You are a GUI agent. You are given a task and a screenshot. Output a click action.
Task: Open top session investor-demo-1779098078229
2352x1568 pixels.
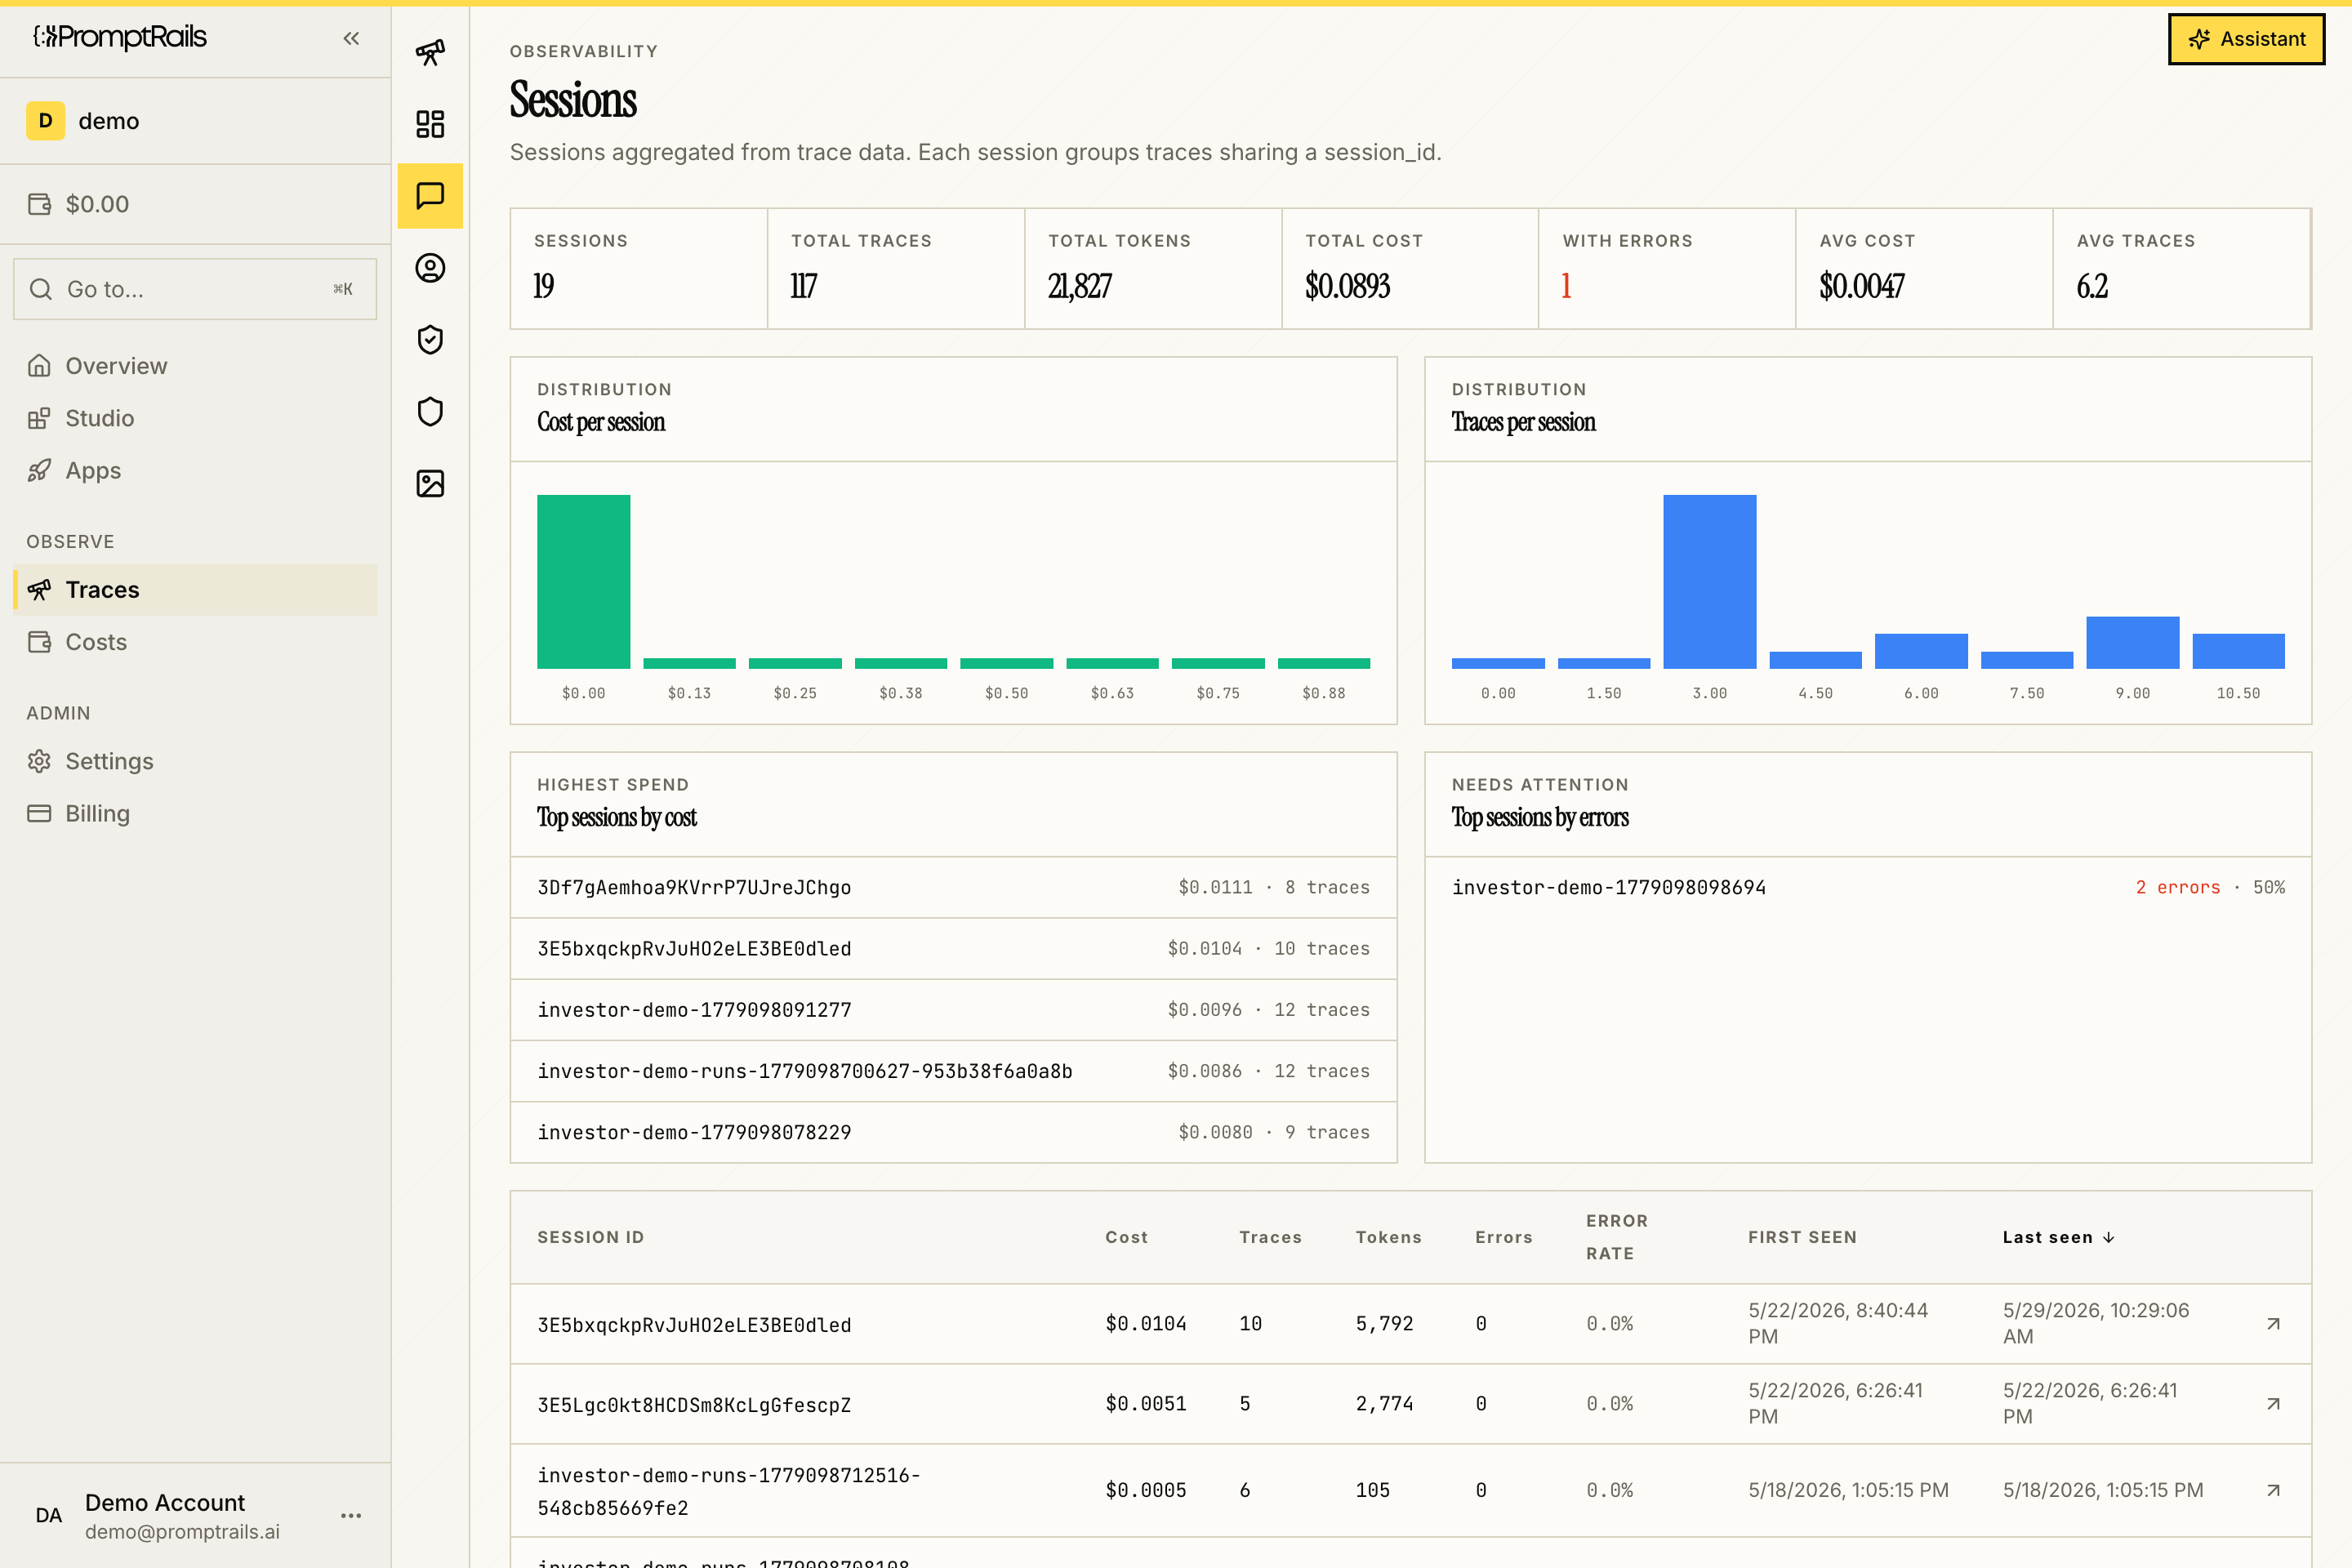(x=953, y=1132)
